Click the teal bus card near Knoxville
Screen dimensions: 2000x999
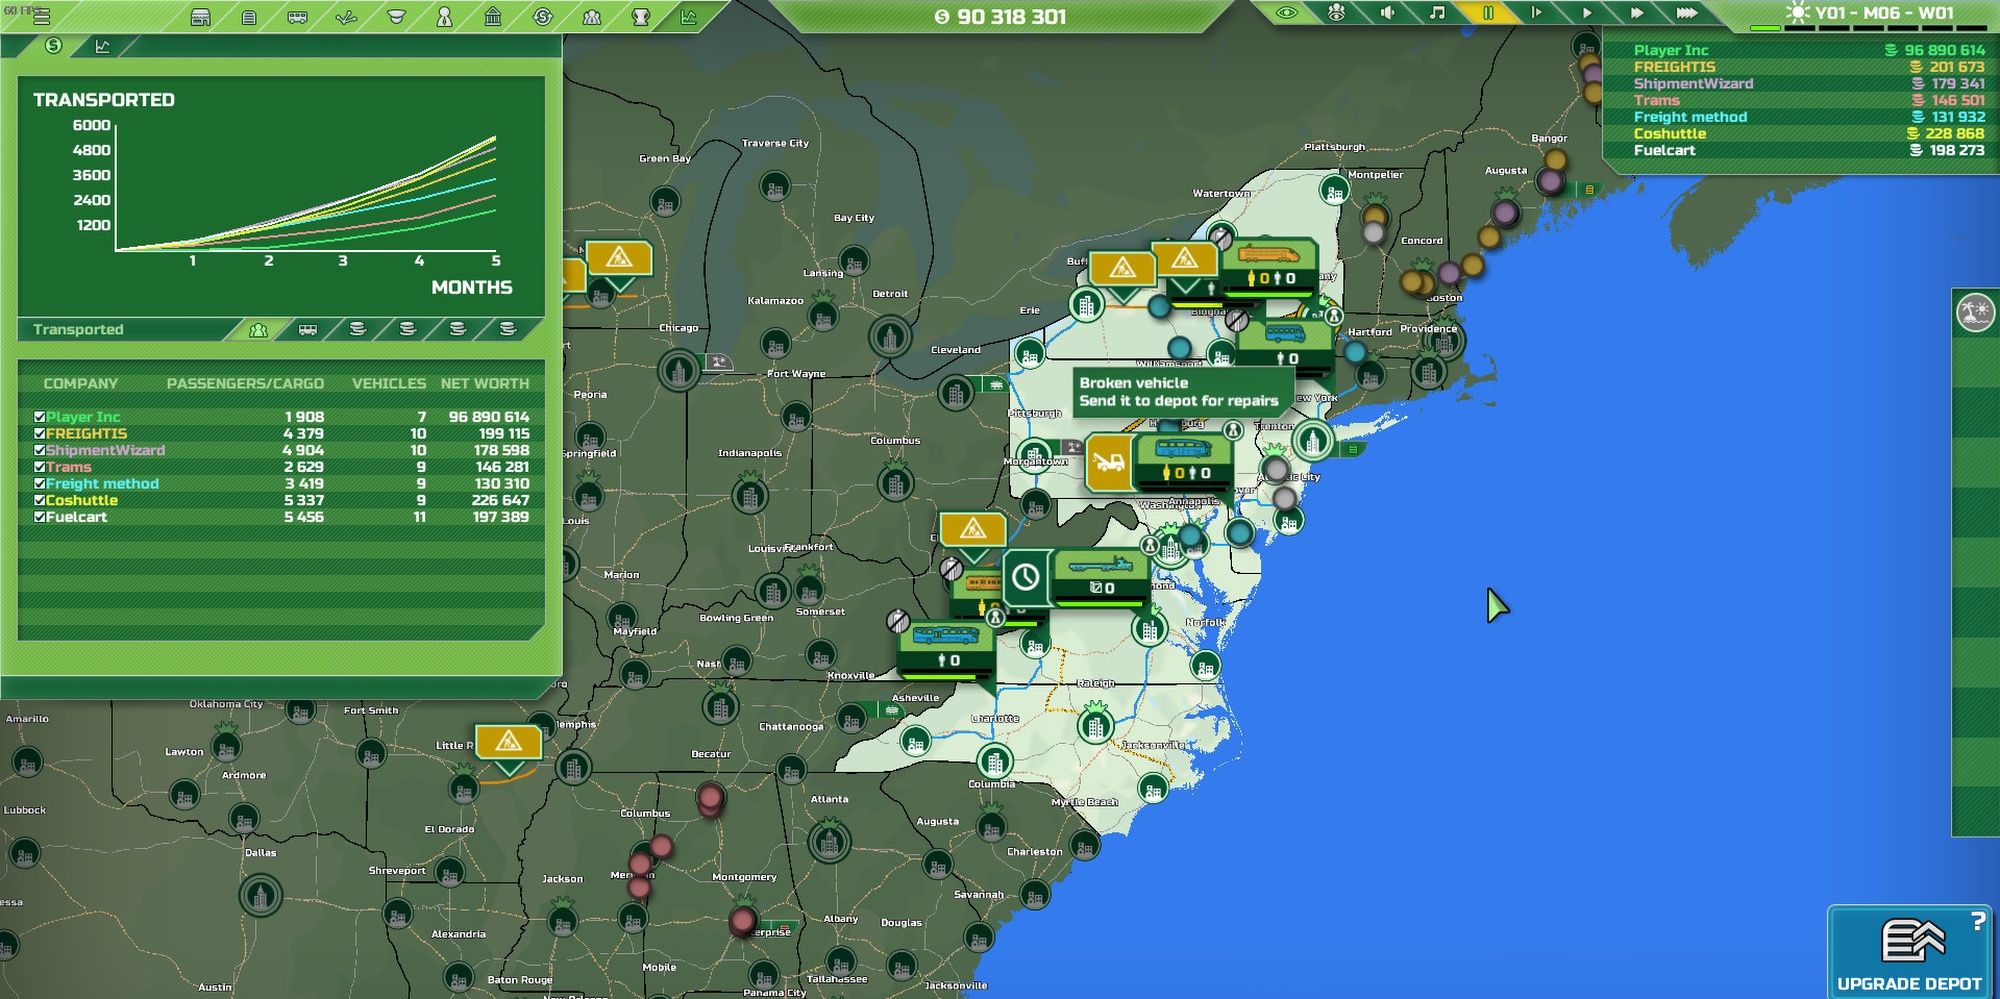click(x=946, y=648)
